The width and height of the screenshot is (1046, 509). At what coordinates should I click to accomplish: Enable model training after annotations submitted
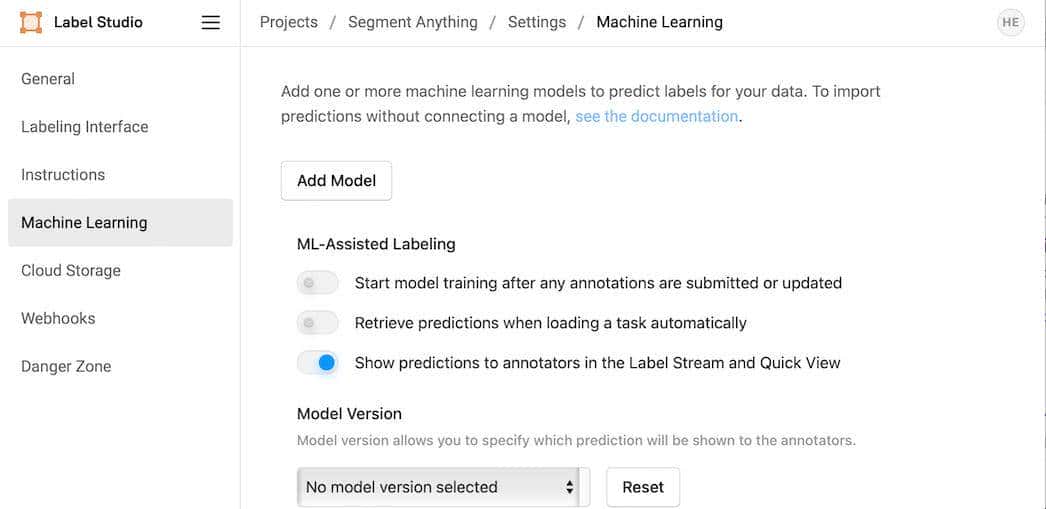[318, 283]
